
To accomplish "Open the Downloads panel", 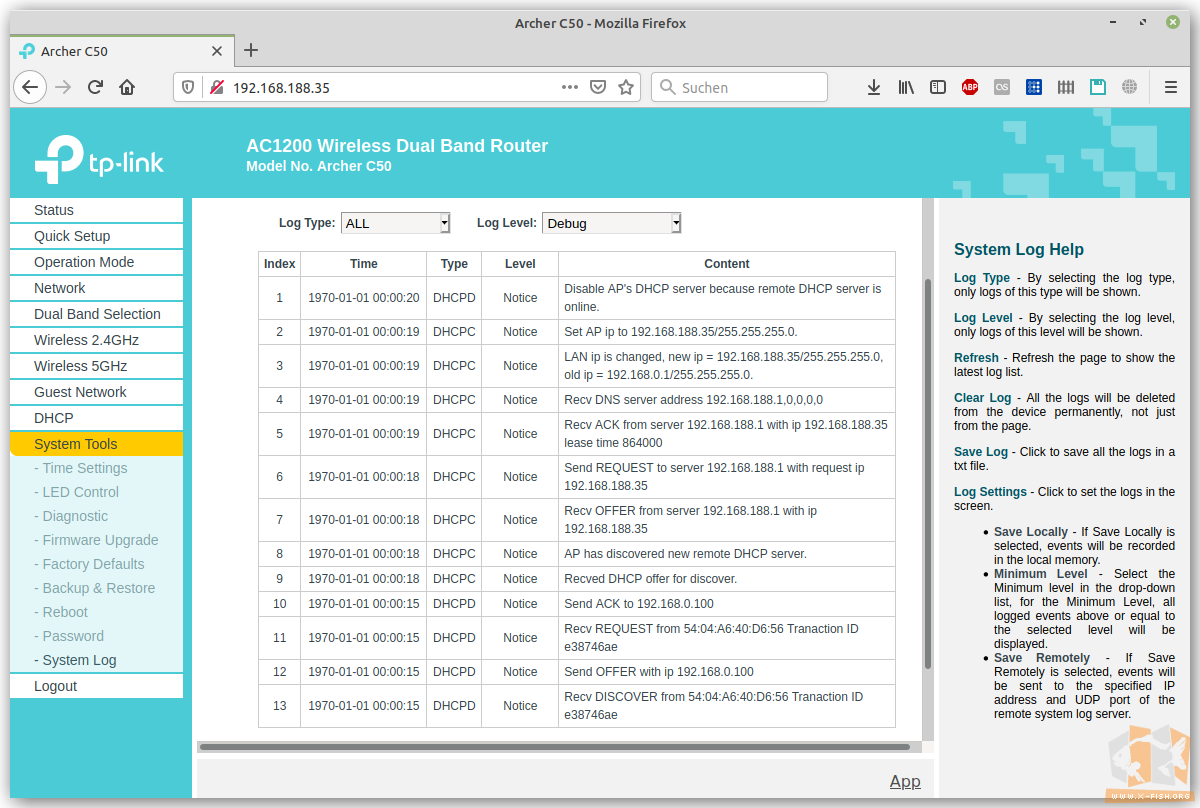I will point(874,87).
